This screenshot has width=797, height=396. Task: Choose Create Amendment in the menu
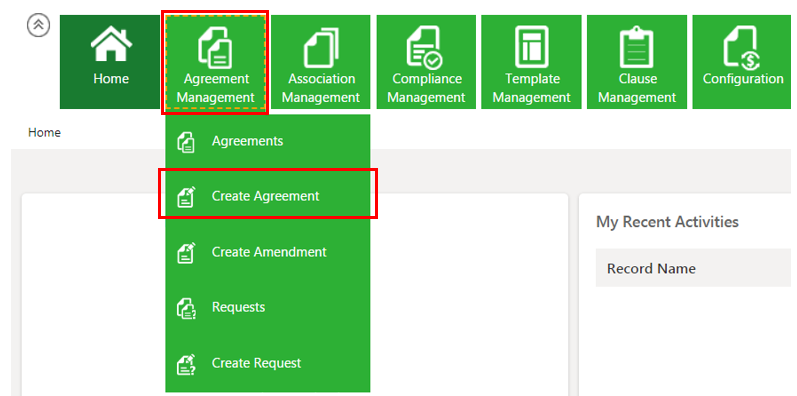[267, 252]
